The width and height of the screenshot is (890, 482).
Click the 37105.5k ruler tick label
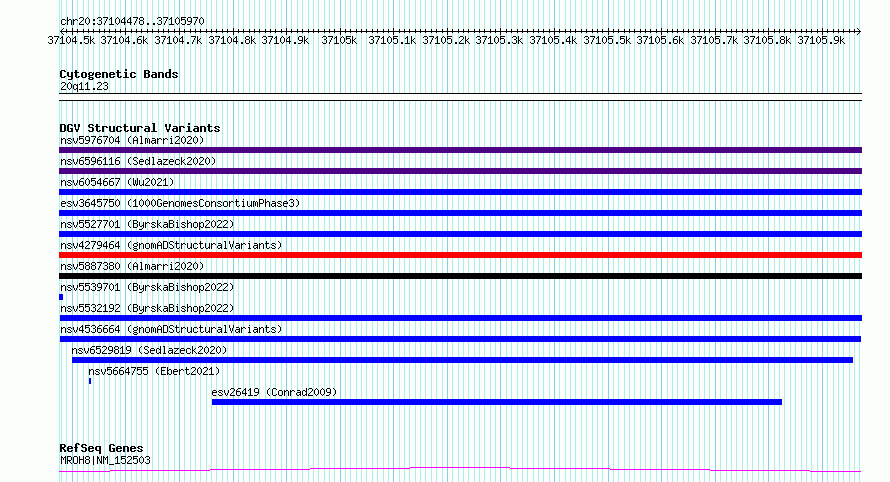point(607,40)
